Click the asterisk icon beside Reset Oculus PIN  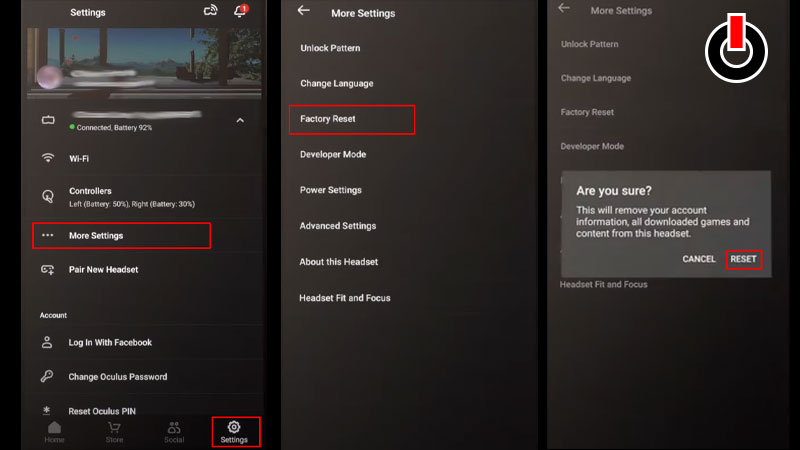46,410
